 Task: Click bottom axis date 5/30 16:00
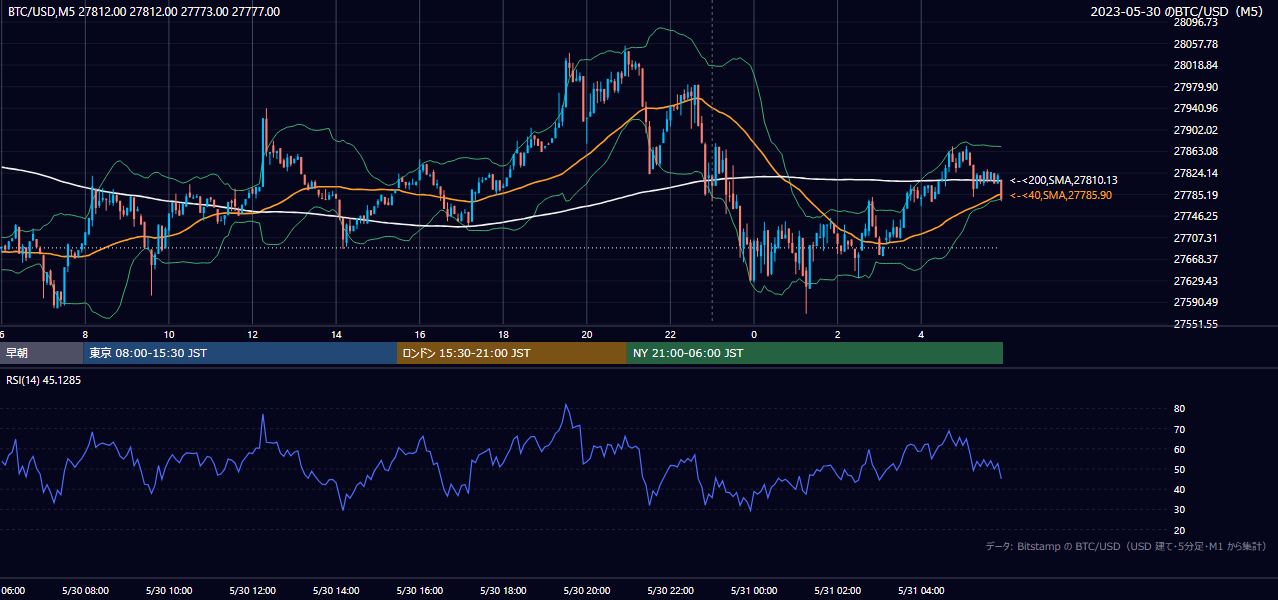tap(420, 591)
